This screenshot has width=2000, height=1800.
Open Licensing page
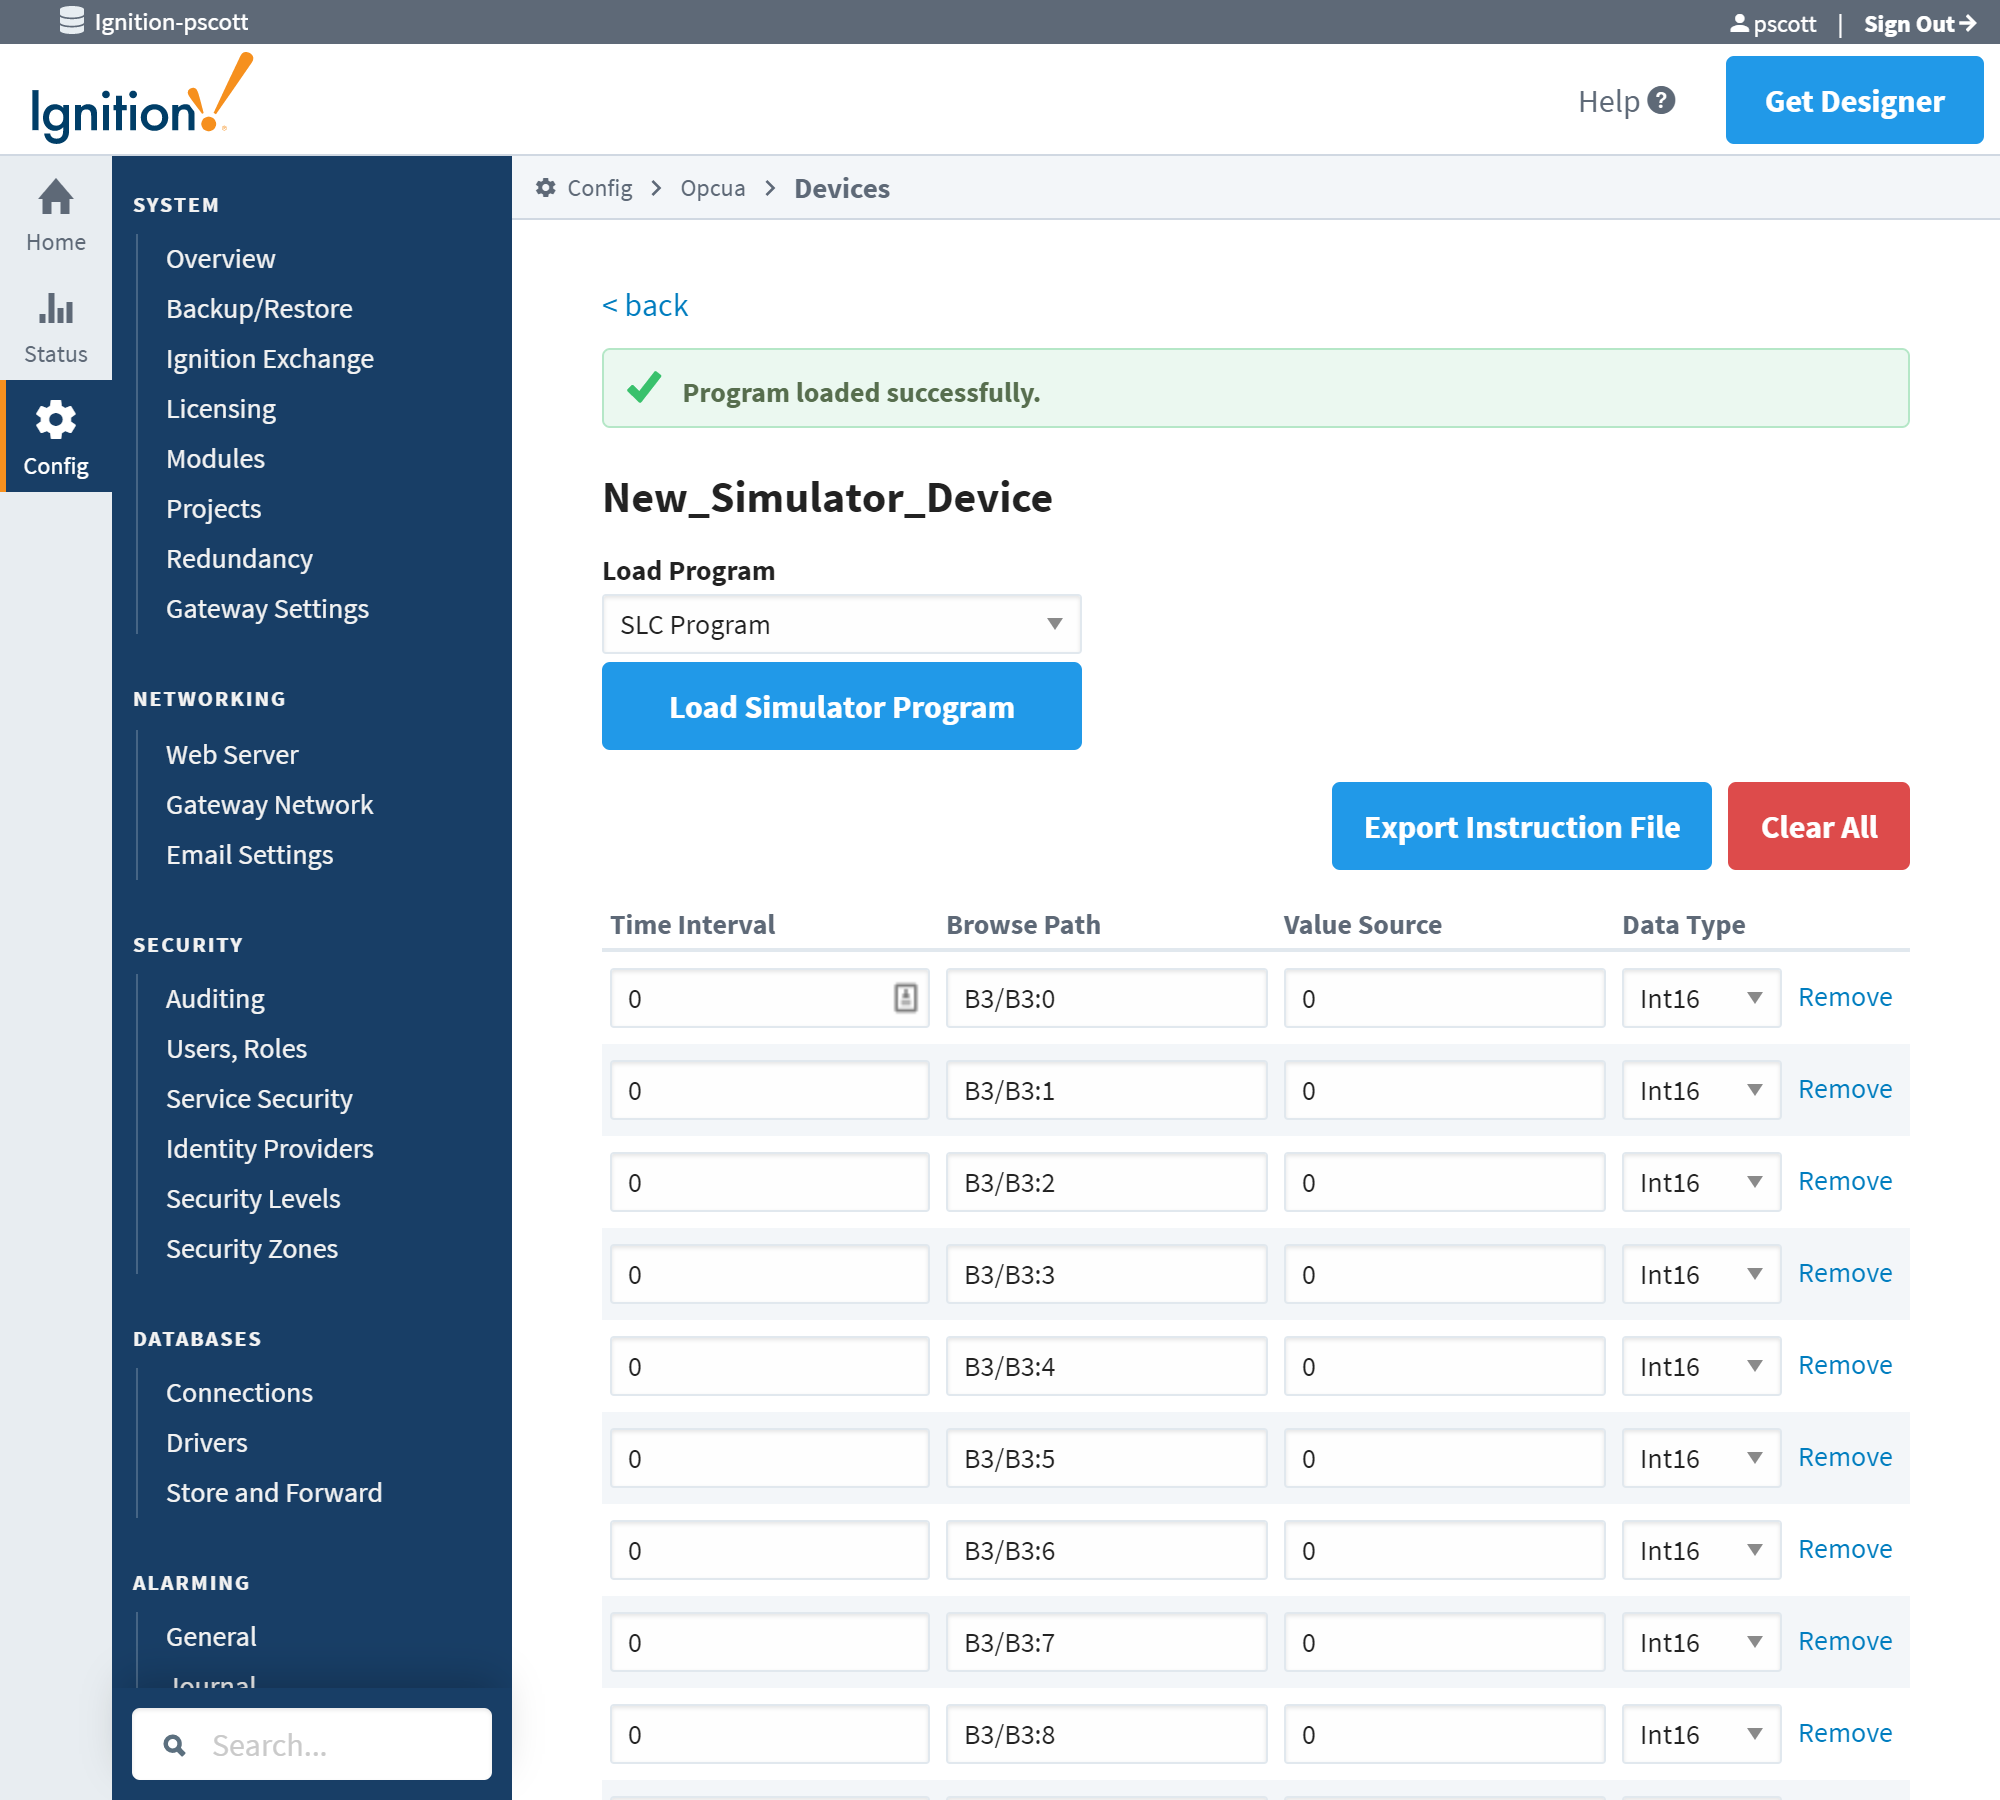[x=221, y=408]
